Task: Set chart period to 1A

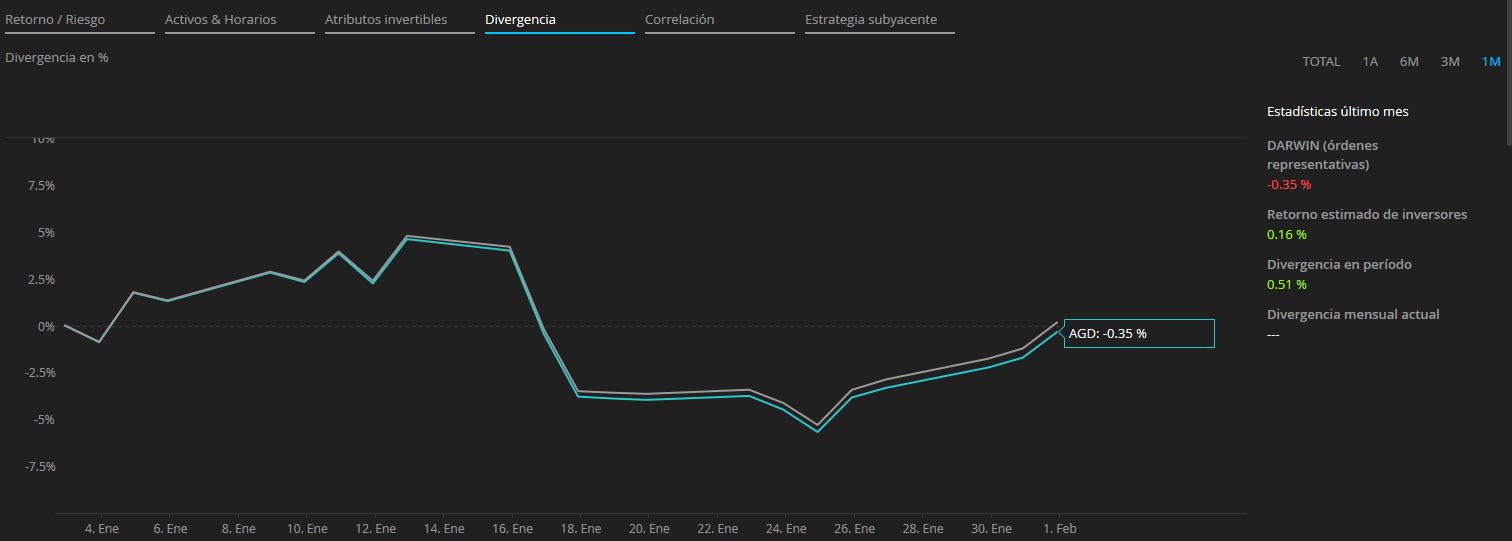Action: click(1370, 62)
